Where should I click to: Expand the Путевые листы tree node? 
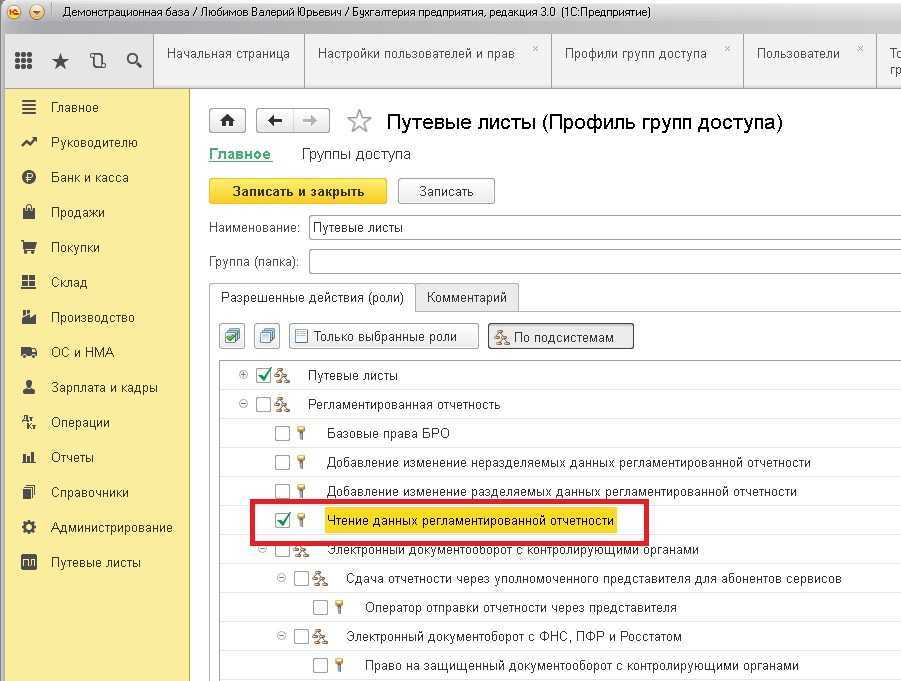click(x=243, y=375)
